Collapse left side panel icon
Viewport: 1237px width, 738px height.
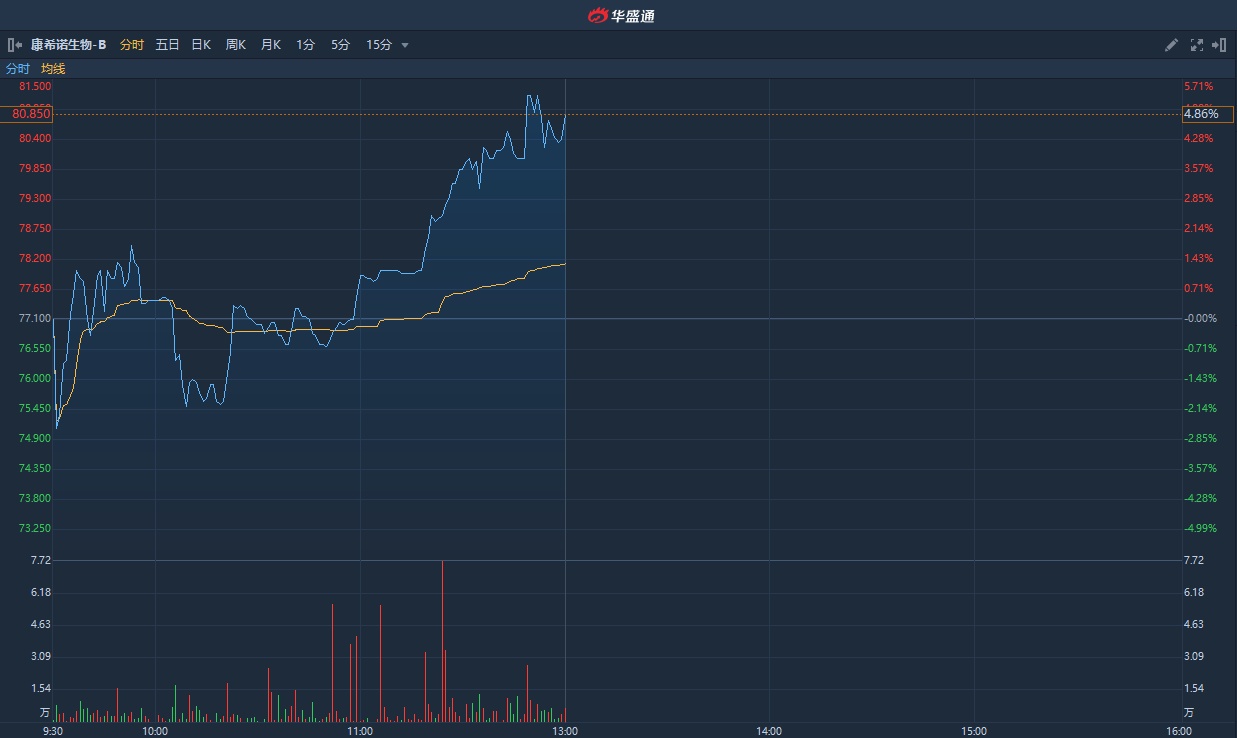(x=14, y=45)
